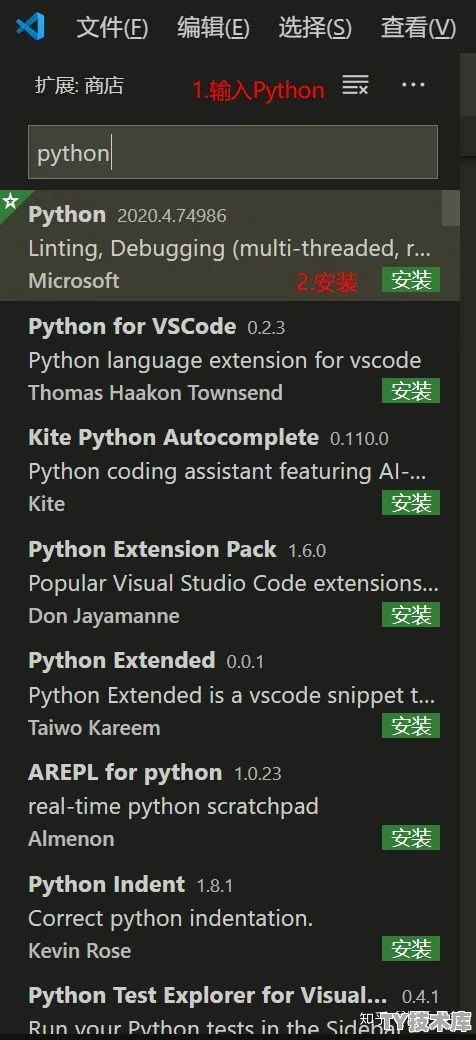476x1040 pixels.
Task: Install Python Extended by Taiwo Kareem
Action: click(411, 726)
